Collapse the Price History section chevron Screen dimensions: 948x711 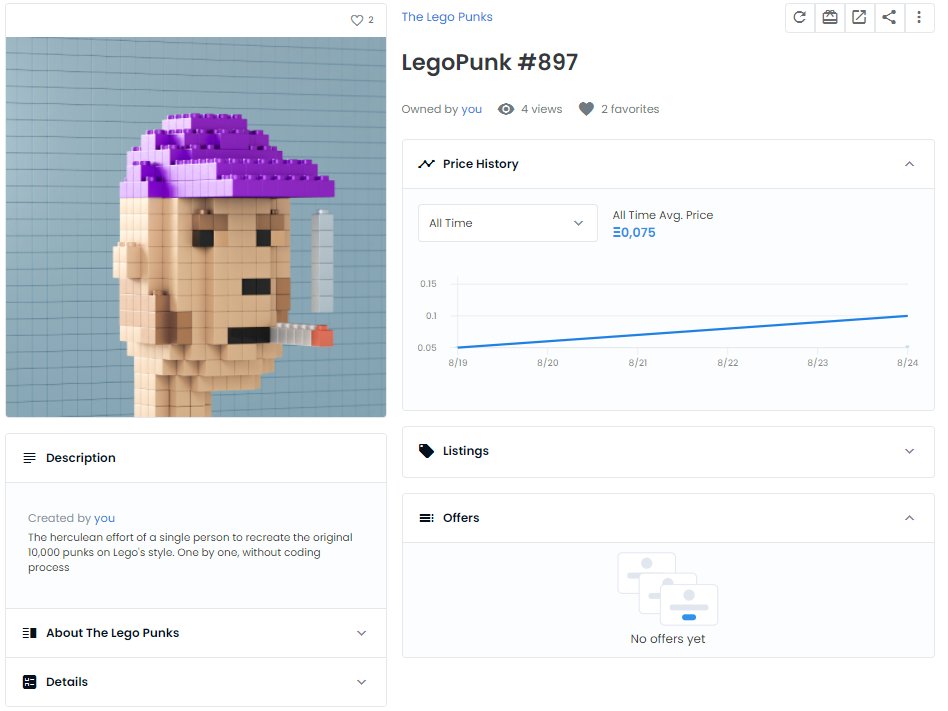coord(909,164)
